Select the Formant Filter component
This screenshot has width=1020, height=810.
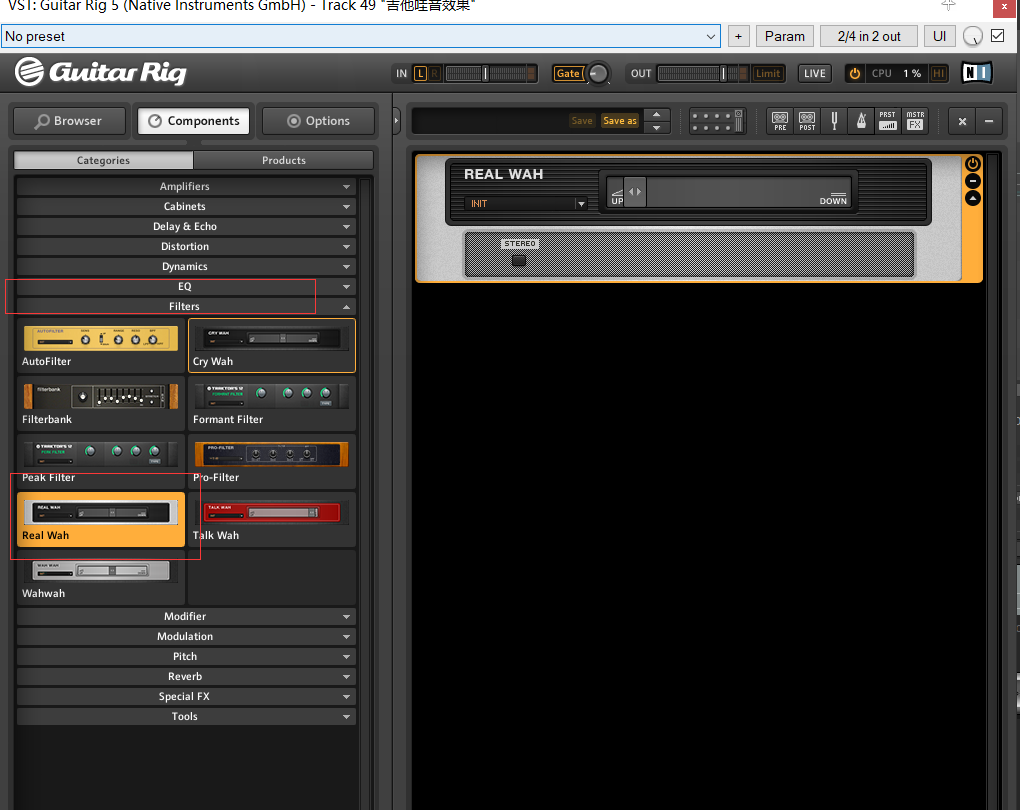click(272, 404)
